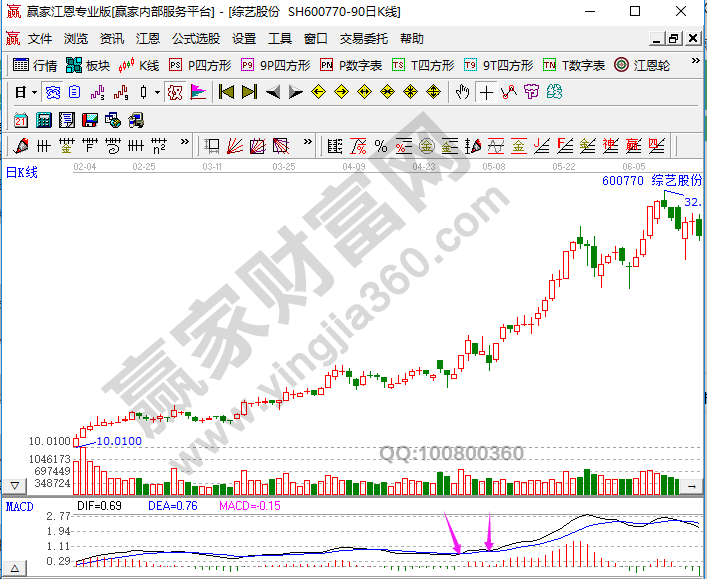Open the 板块 sector view
707x579 pixels.
87,65
